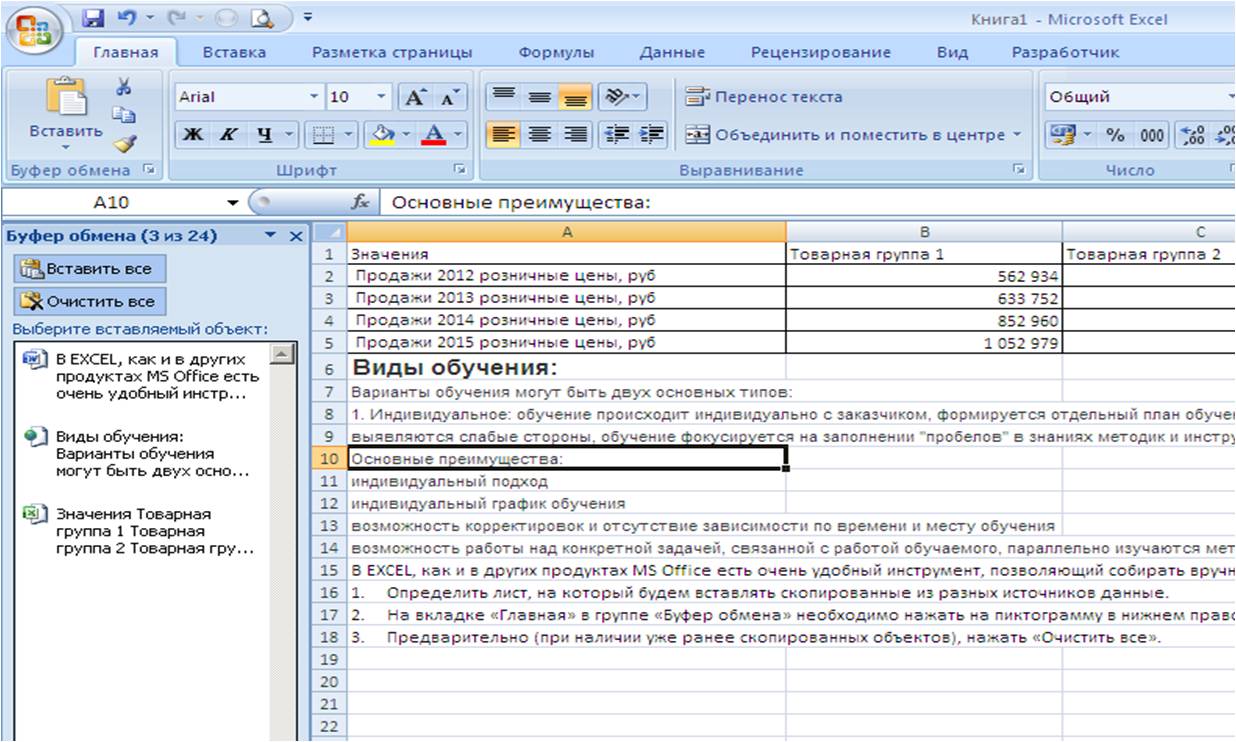Increase font size with the large A icon
The height and width of the screenshot is (742, 1236).
tap(415, 97)
